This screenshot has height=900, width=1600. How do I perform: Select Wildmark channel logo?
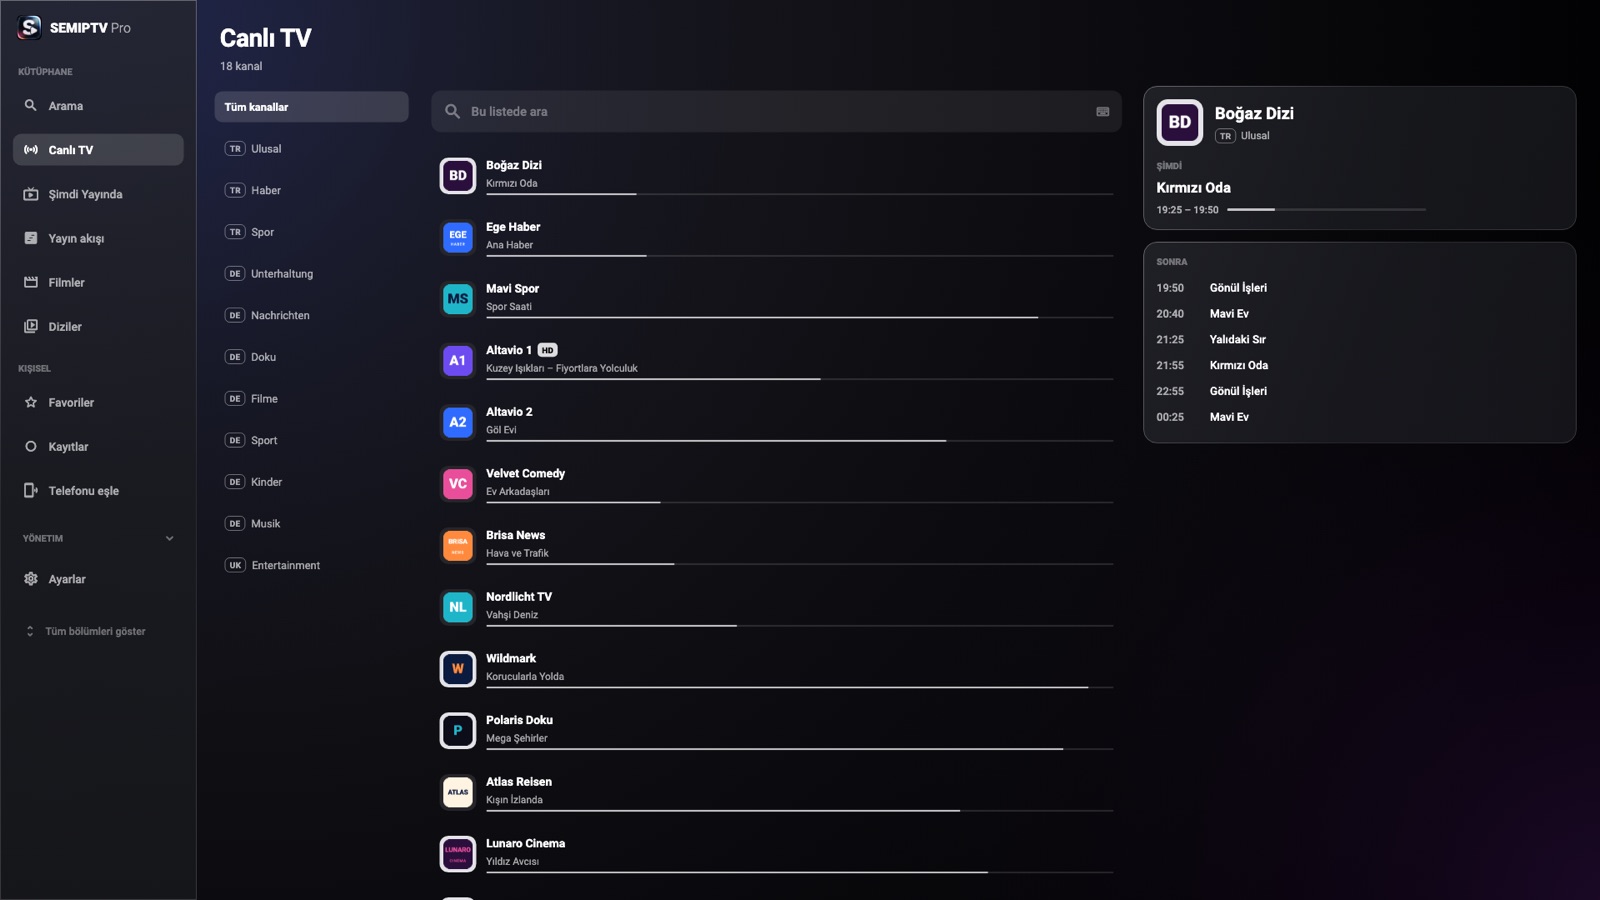coord(458,669)
